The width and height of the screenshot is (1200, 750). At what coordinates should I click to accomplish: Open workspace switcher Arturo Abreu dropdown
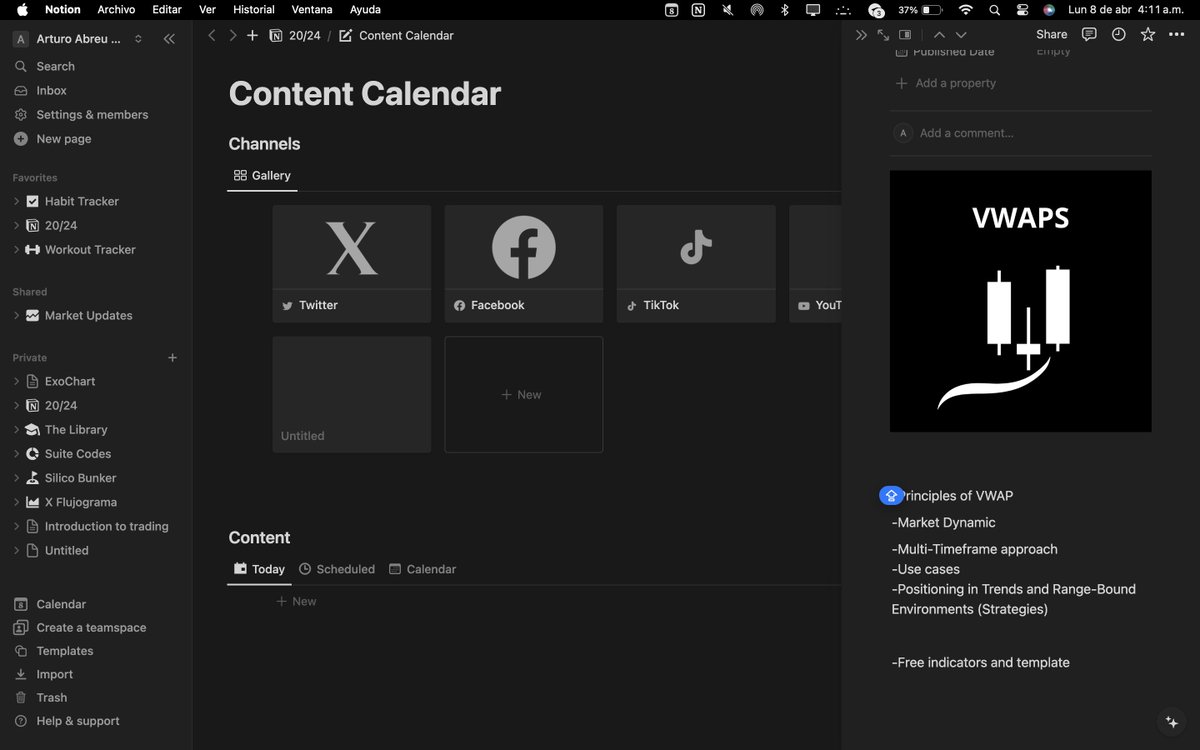(x=79, y=39)
